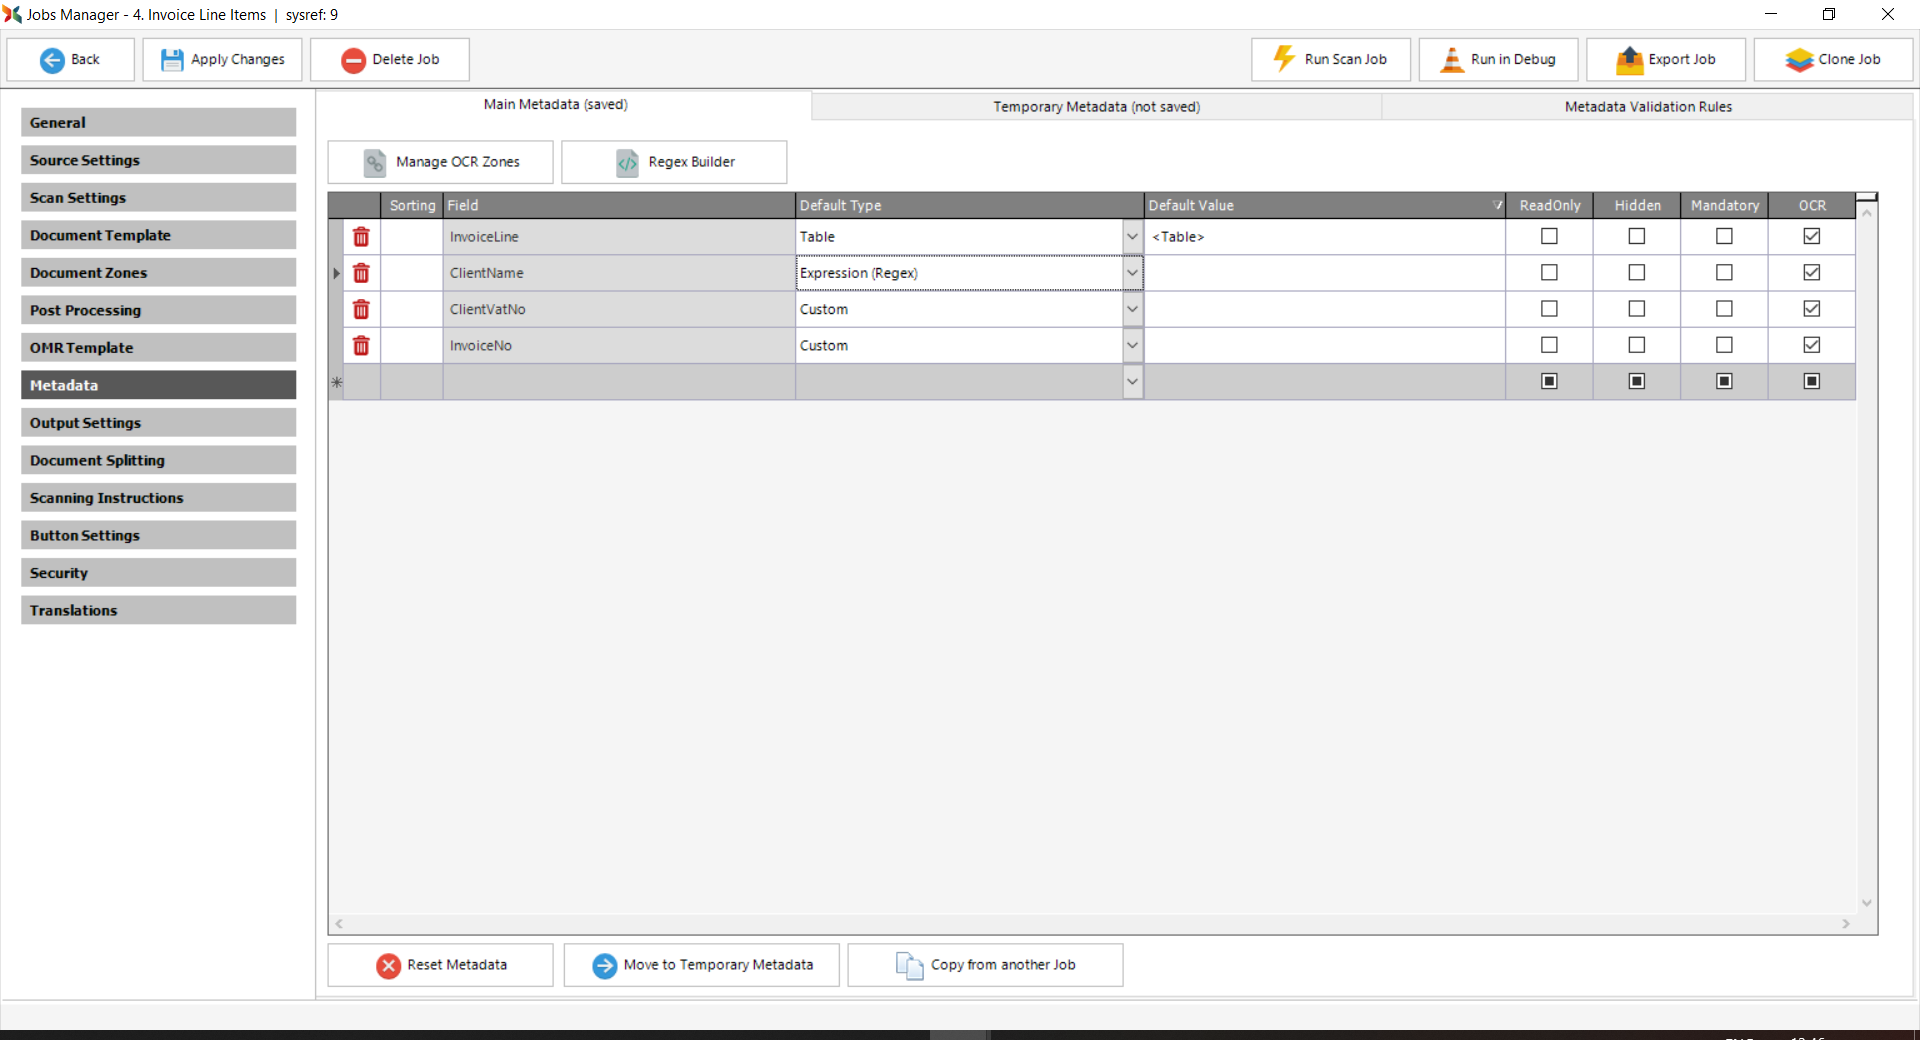Click the trash icon for ClientVatNo
The image size is (1920, 1040).
361,310
